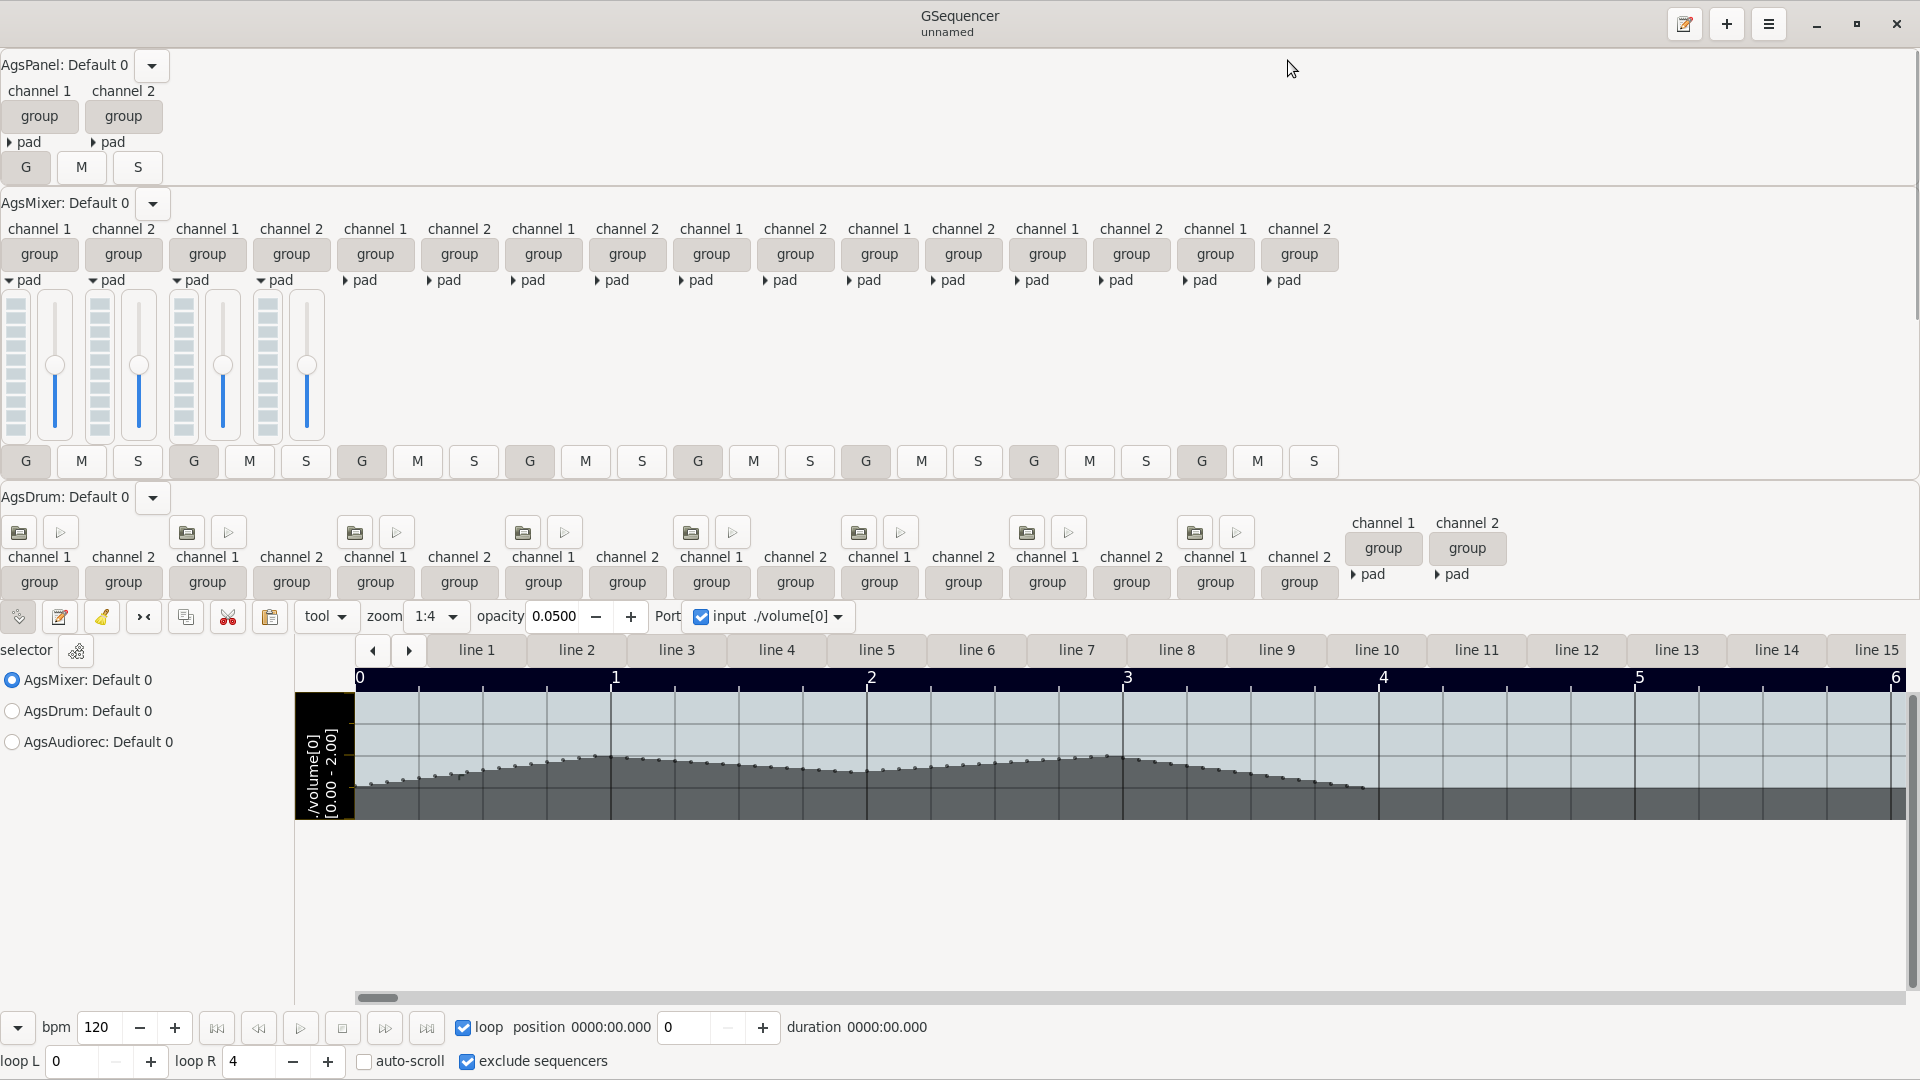Image resolution: width=1920 pixels, height=1080 pixels.
Task: Select the edit pencil tool in automation toolbar
Action: [60, 617]
